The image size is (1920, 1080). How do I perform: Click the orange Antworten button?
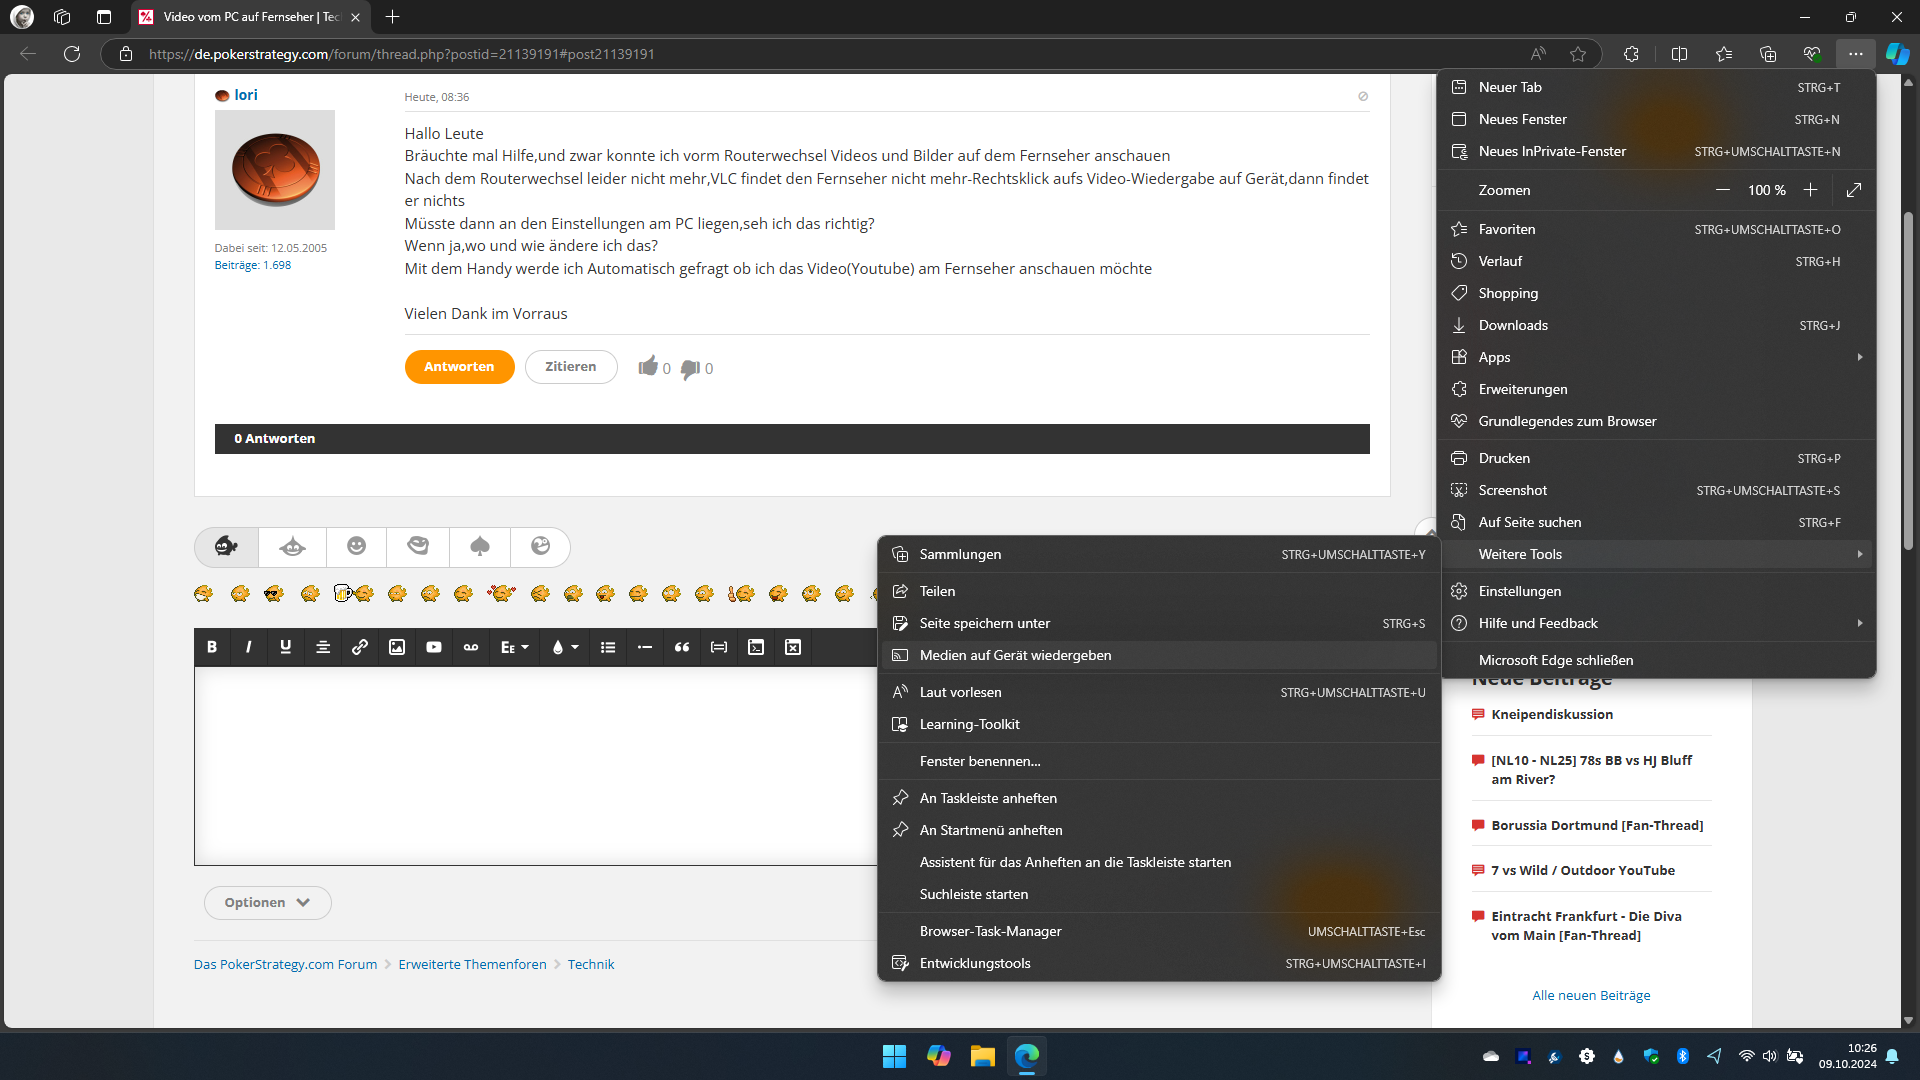459,367
